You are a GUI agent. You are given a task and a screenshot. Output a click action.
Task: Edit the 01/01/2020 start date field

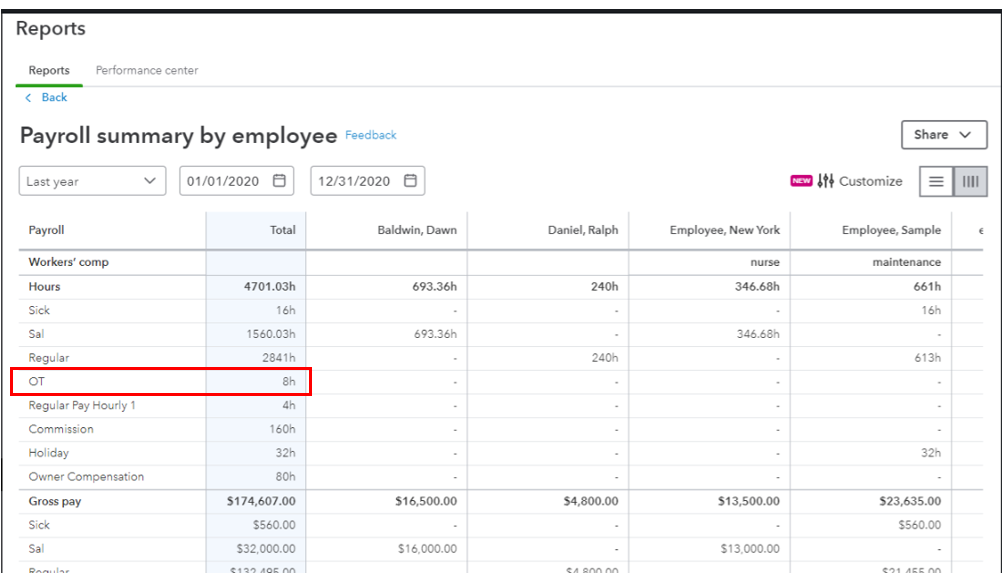(x=223, y=181)
